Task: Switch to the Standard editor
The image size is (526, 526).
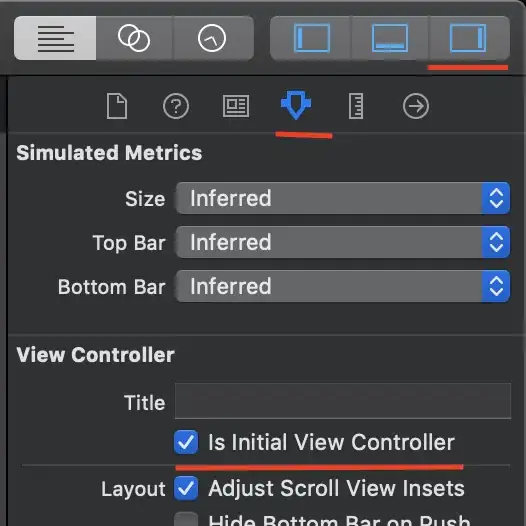Action: pos(55,38)
